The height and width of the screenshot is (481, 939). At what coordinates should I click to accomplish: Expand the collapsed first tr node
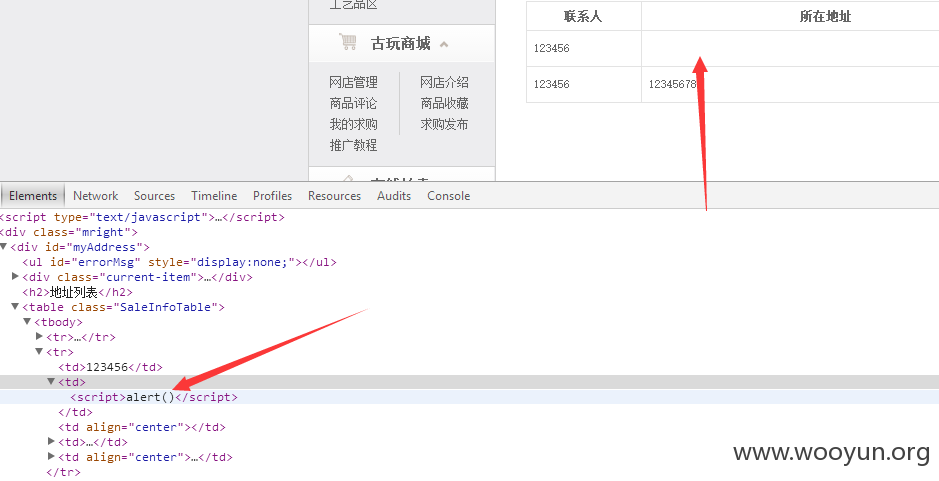pyautogui.click(x=40, y=336)
